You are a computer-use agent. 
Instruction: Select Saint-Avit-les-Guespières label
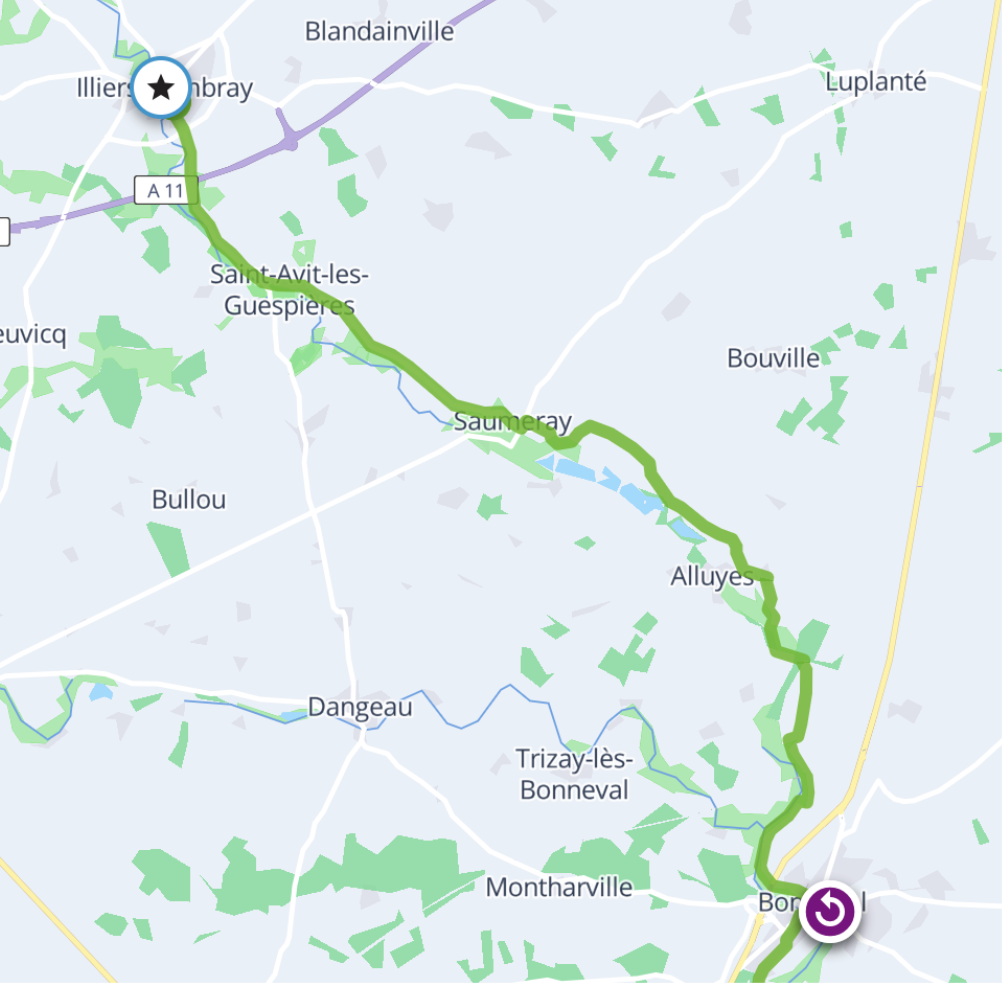tap(289, 289)
